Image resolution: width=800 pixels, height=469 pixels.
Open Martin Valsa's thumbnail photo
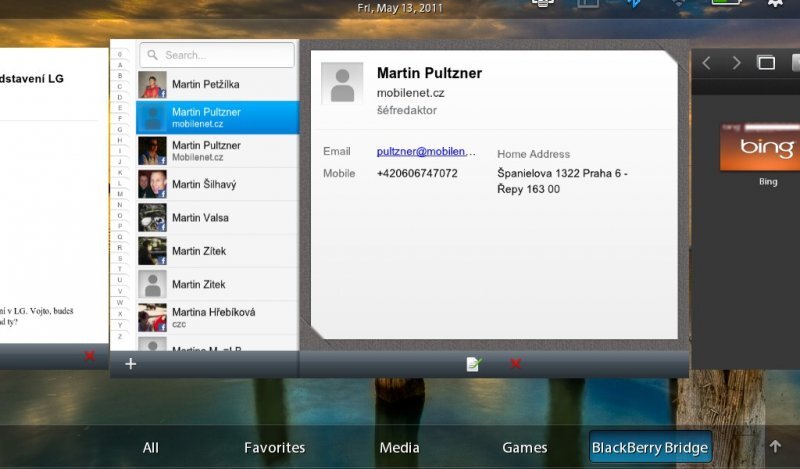pyautogui.click(x=152, y=217)
